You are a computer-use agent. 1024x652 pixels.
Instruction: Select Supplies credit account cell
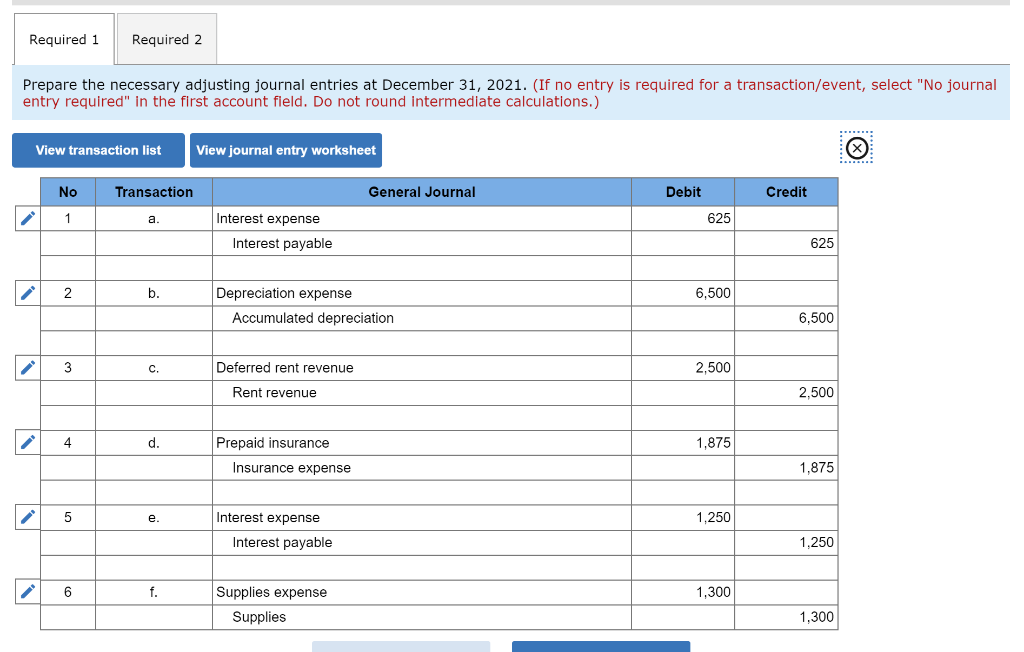[x=422, y=617]
